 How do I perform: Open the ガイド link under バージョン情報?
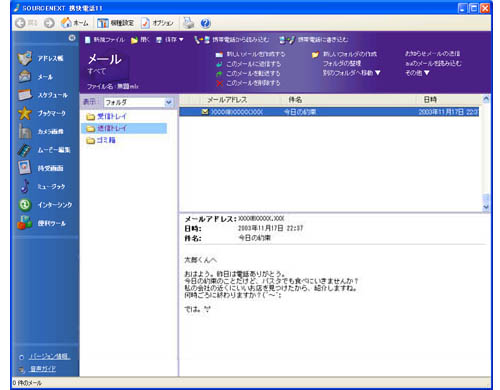(x=43, y=369)
